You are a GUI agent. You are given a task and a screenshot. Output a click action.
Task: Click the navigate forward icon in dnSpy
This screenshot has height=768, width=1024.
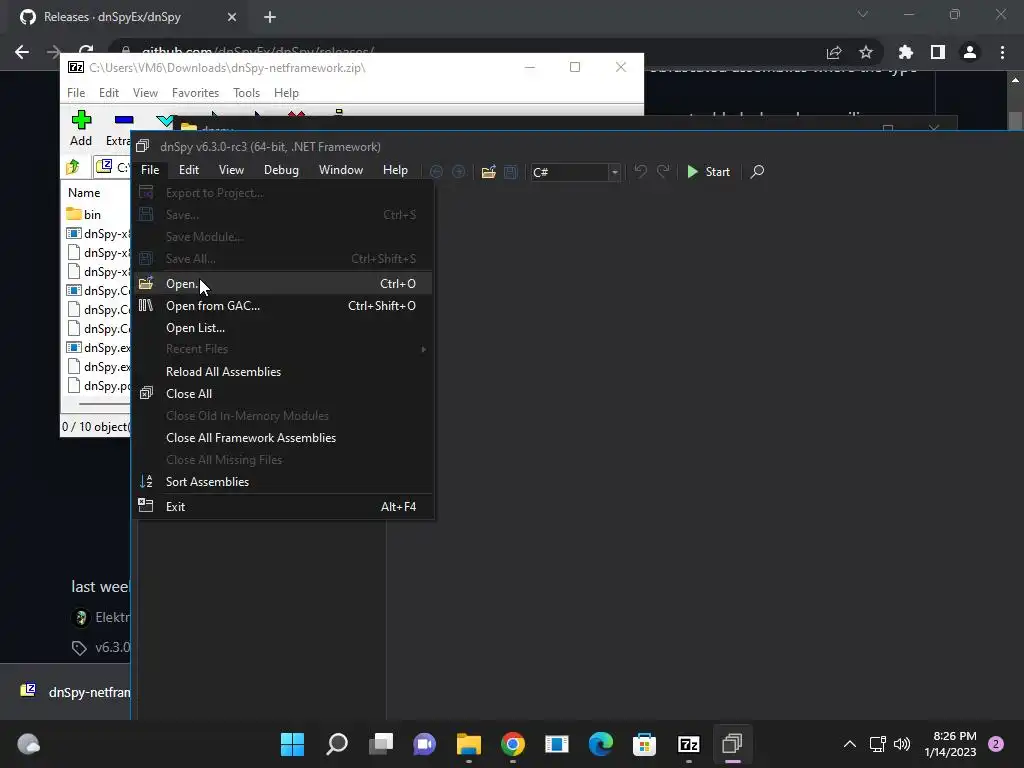coord(458,172)
